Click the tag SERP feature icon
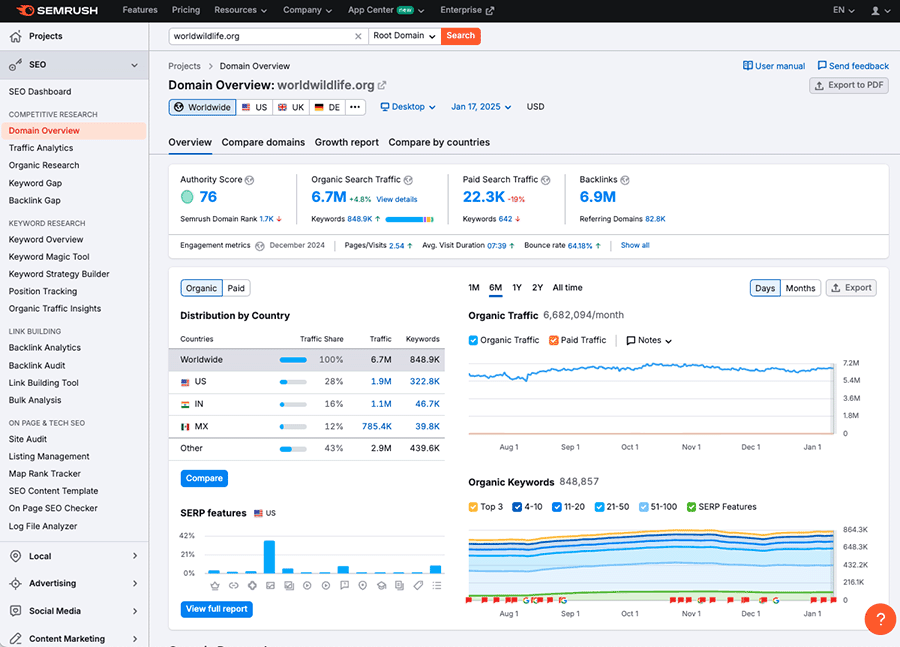 (x=418, y=586)
